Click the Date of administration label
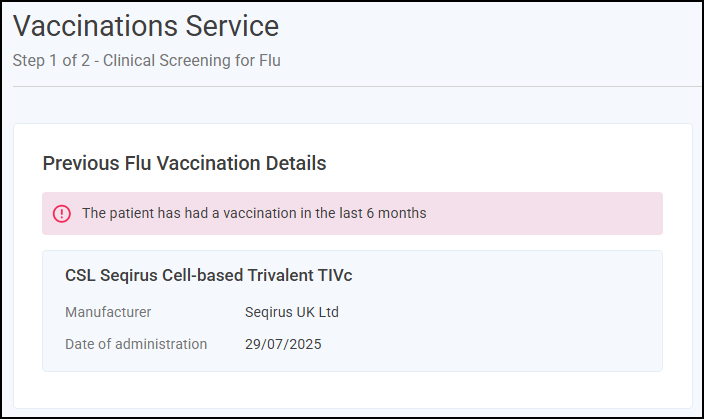Screen dimensions: 704x419 tap(136, 344)
